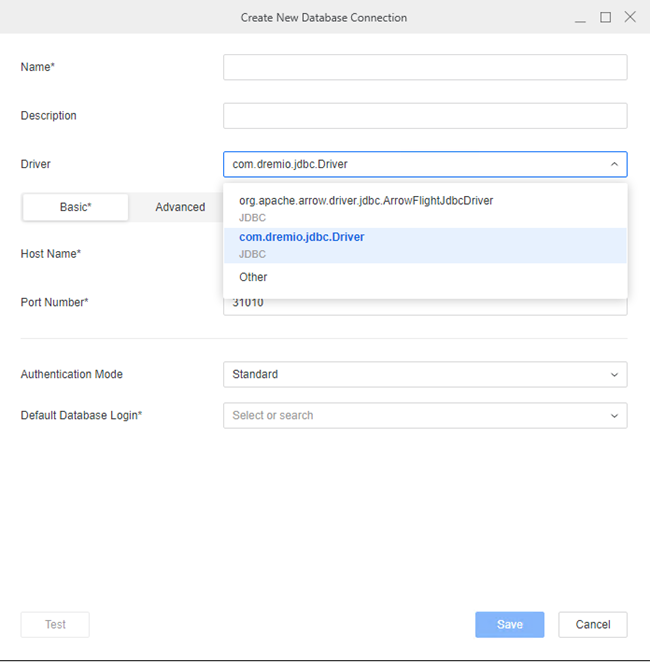The height and width of the screenshot is (663, 650).
Task: Open the Advanced tab
Action: point(180,207)
